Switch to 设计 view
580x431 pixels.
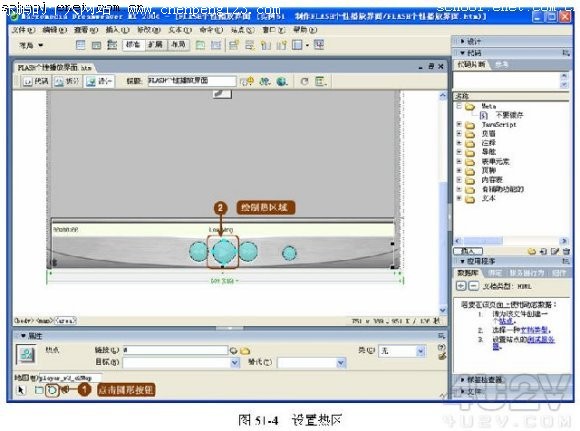[x=99, y=81]
